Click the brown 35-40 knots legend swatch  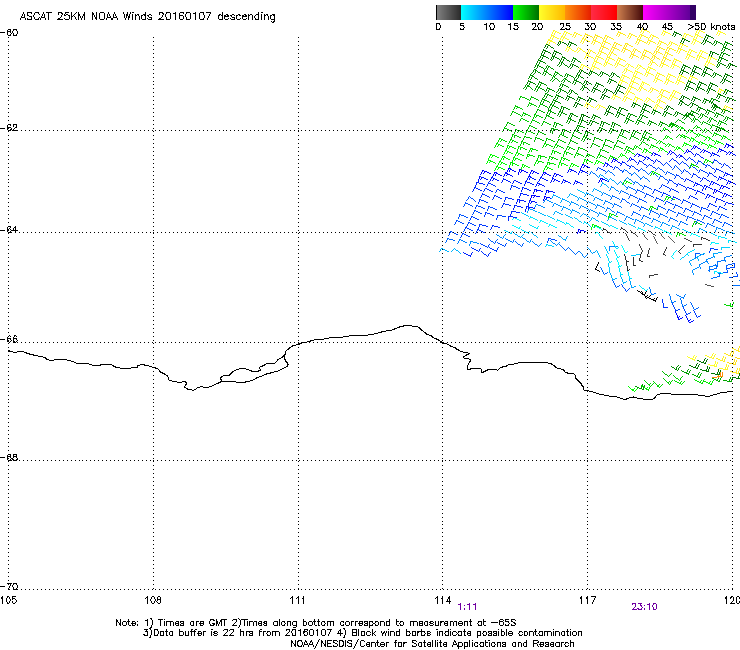630,12
